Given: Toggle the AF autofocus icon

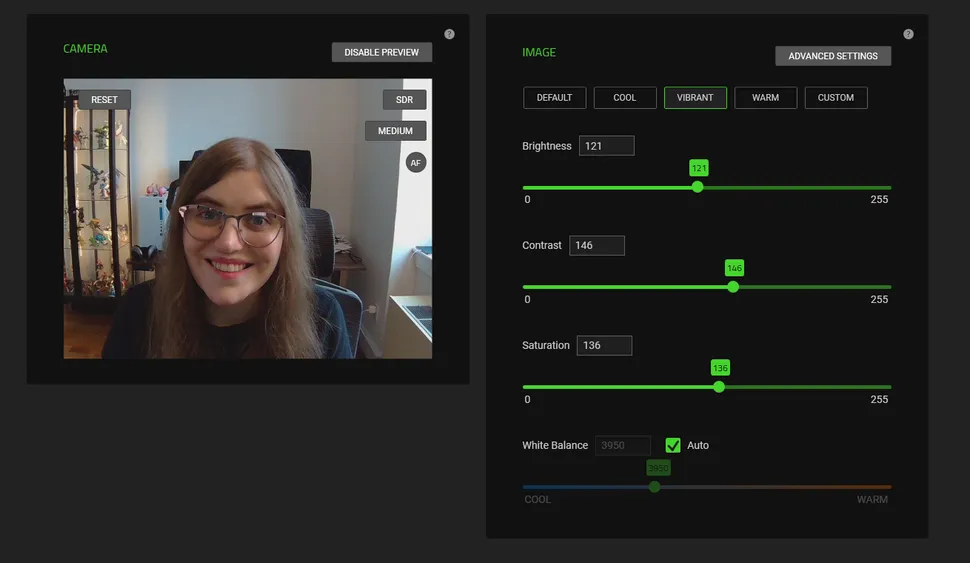Looking at the screenshot, I should pyautogui.click(x=416, y=162).
